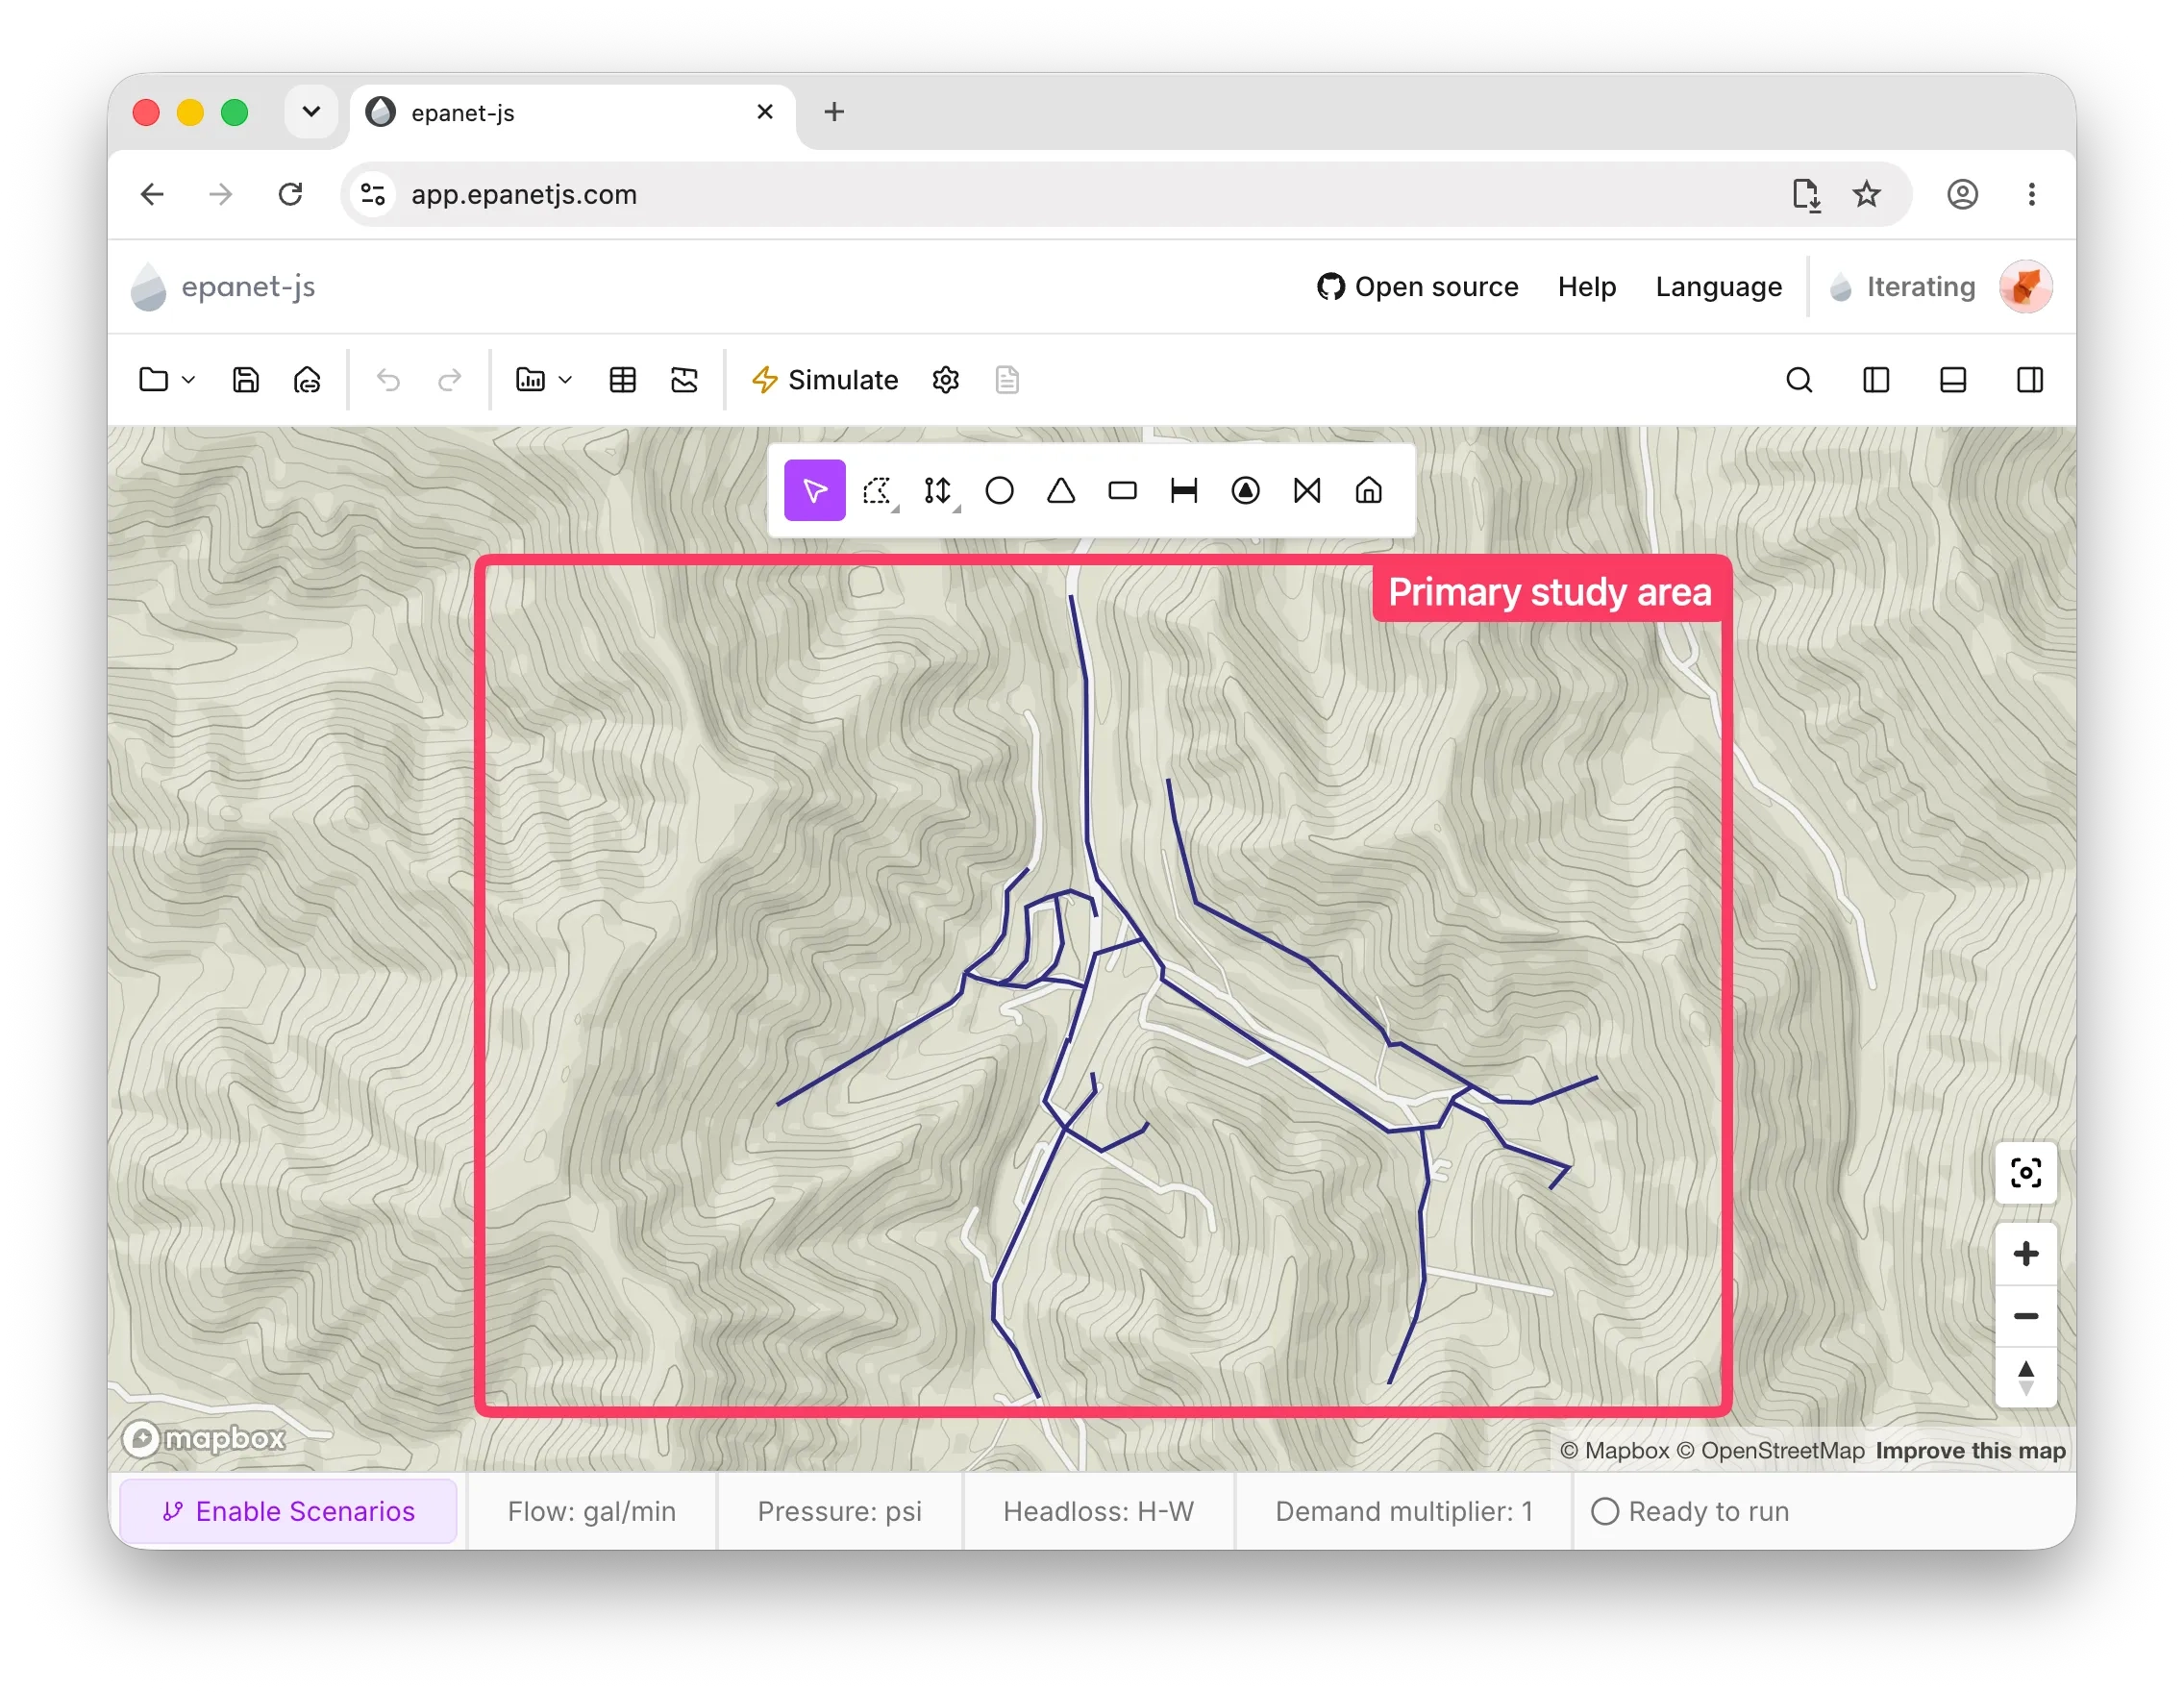Click Headloss: H-W status entry
This screenshot has height=1692, width=2184.
(1099, 1511)
